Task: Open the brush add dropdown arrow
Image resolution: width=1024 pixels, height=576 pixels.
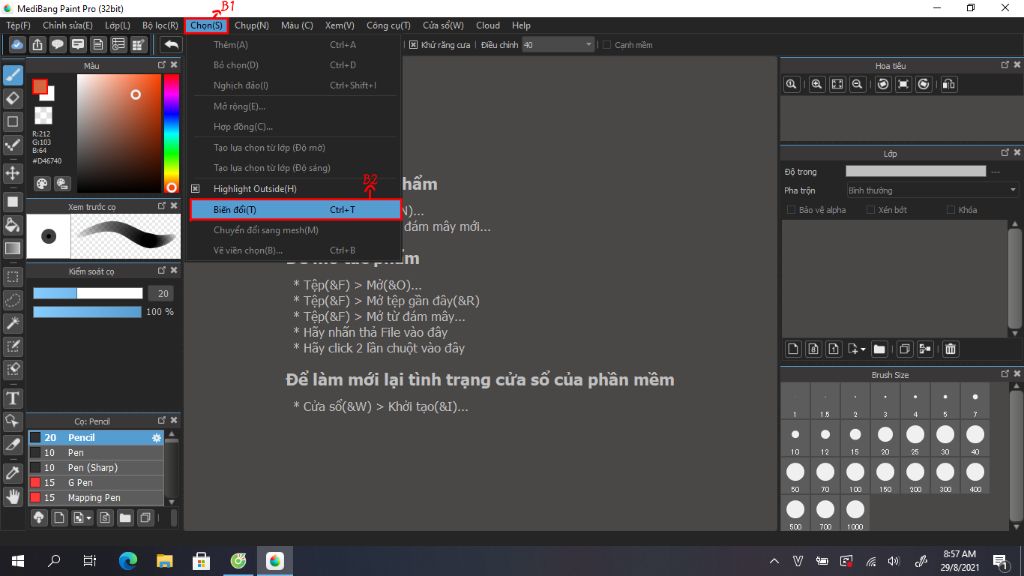Action: tap(89, 519)
